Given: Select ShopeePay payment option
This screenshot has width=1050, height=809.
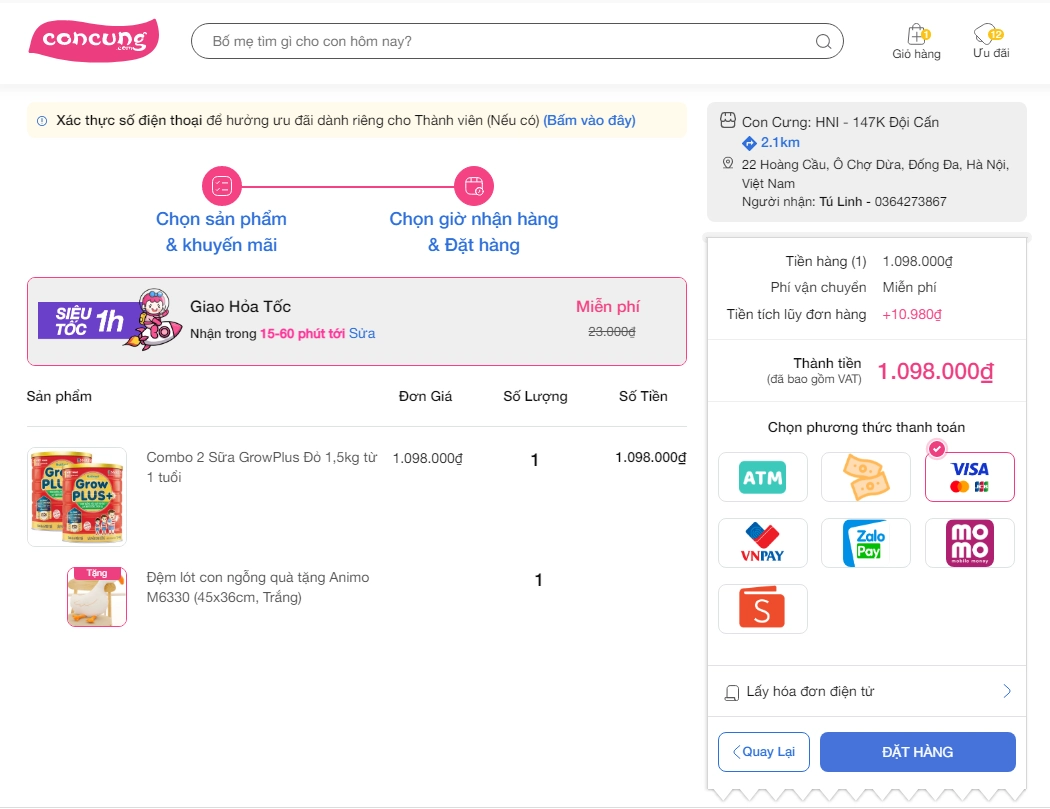Looking at the screenshot, I should [763, 609].
